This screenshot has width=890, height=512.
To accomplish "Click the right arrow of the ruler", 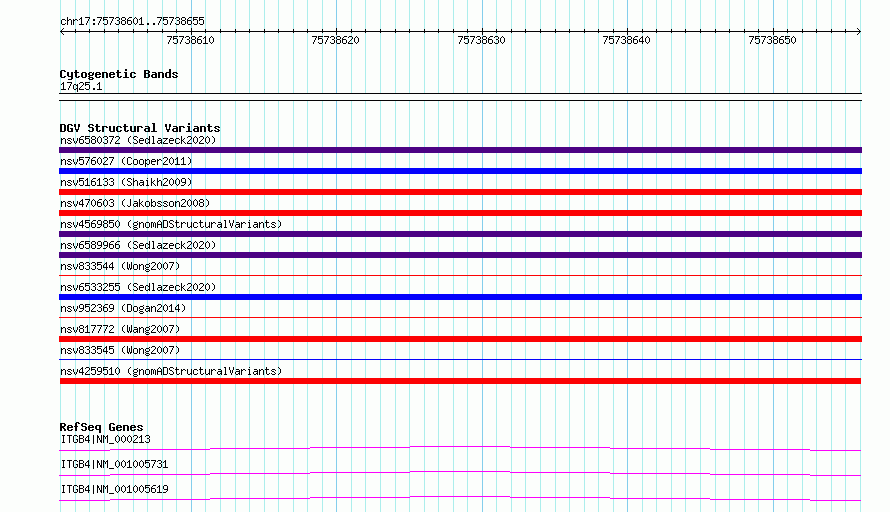I will [859, 32].
